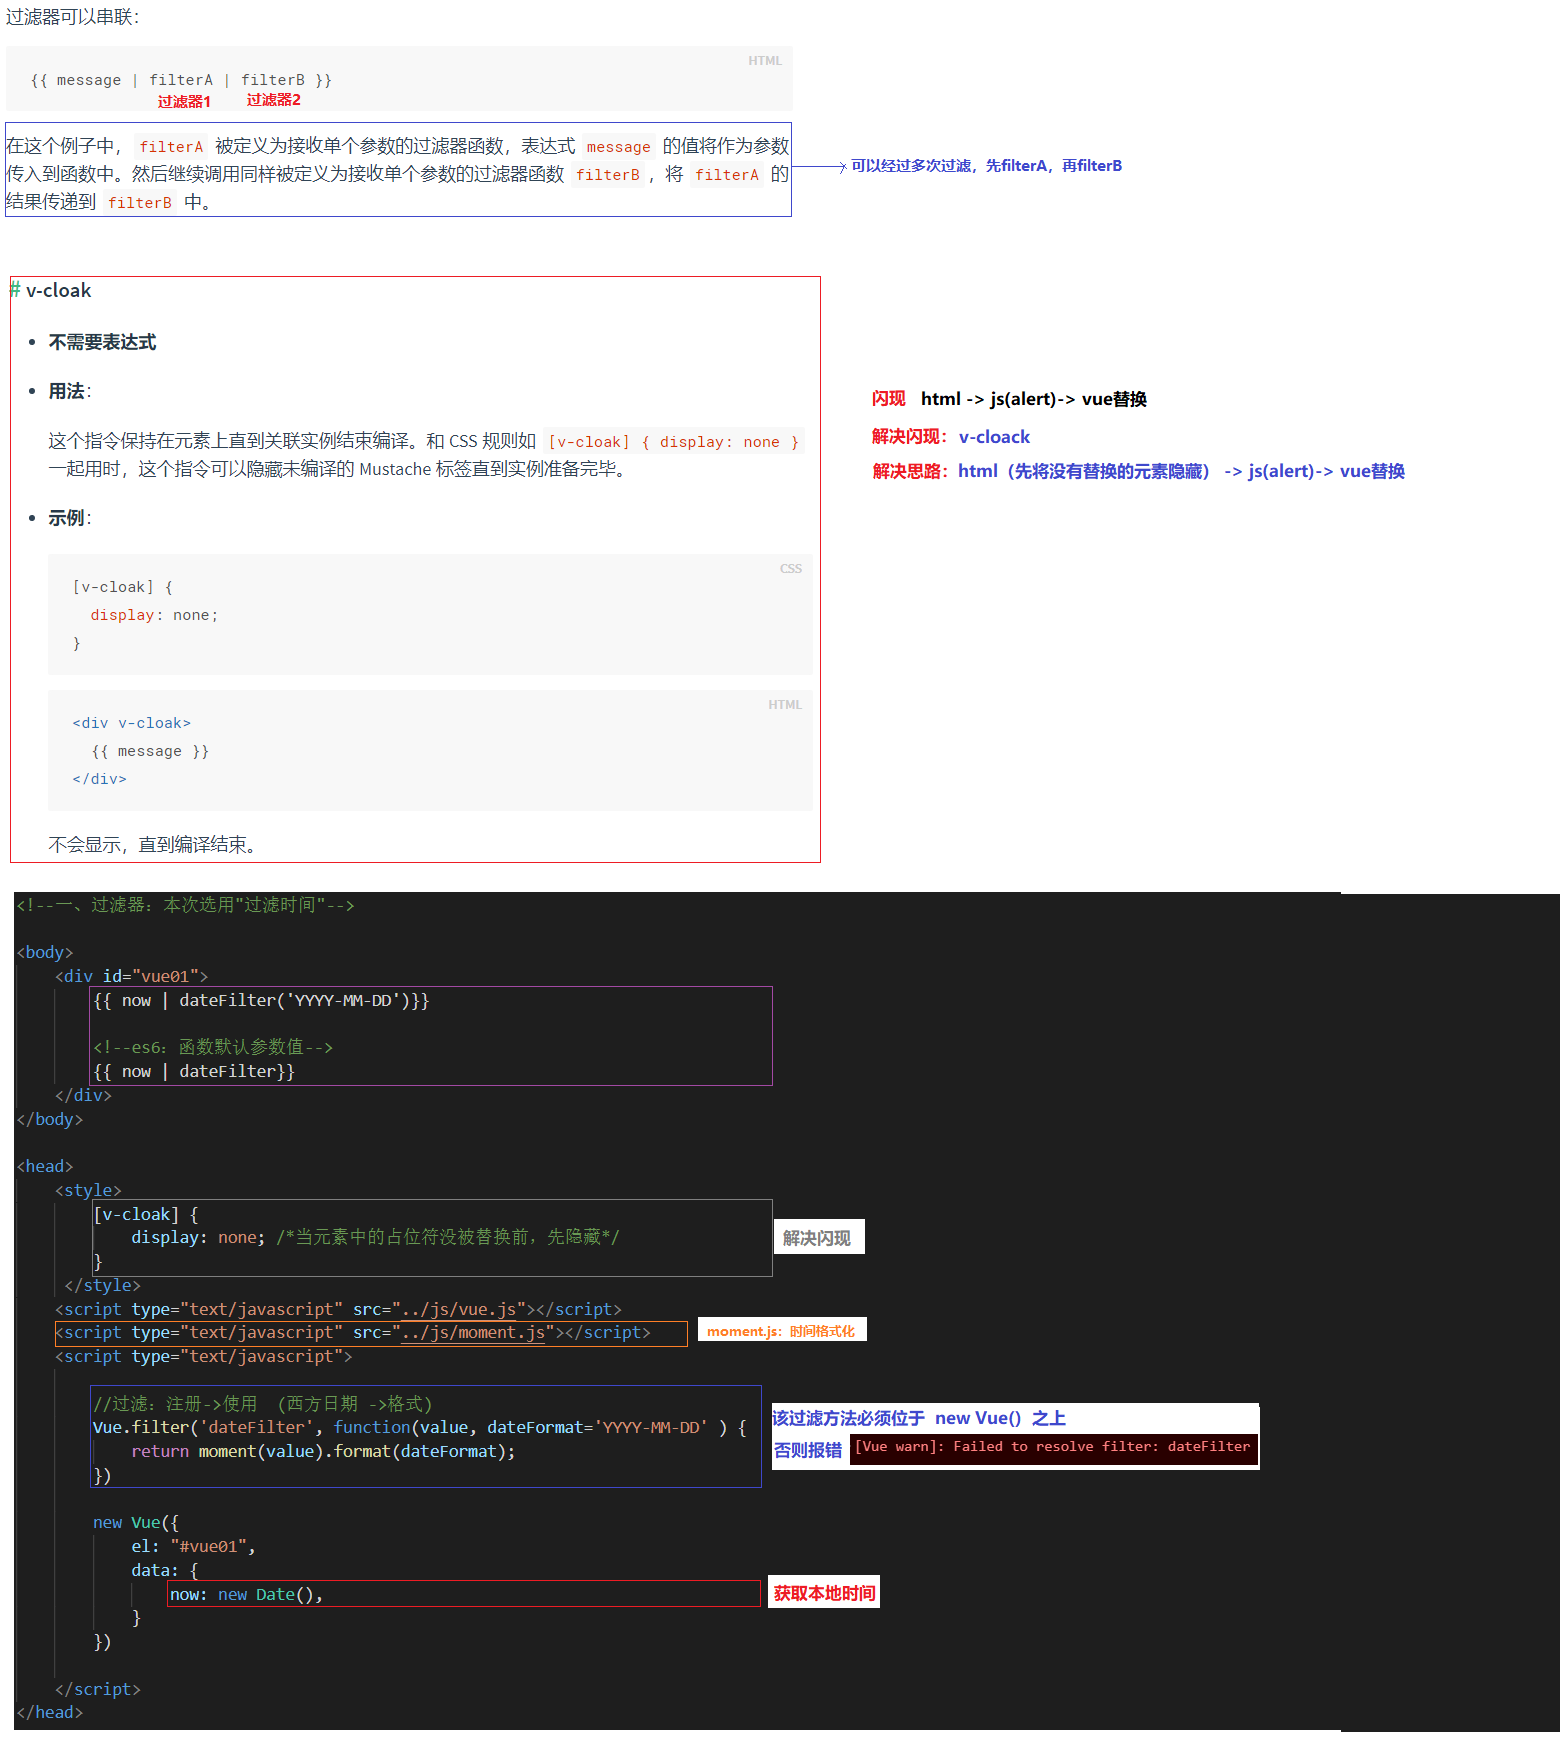
Task: Click HTML label on div v-cloak code block
Action: [784, 705]
